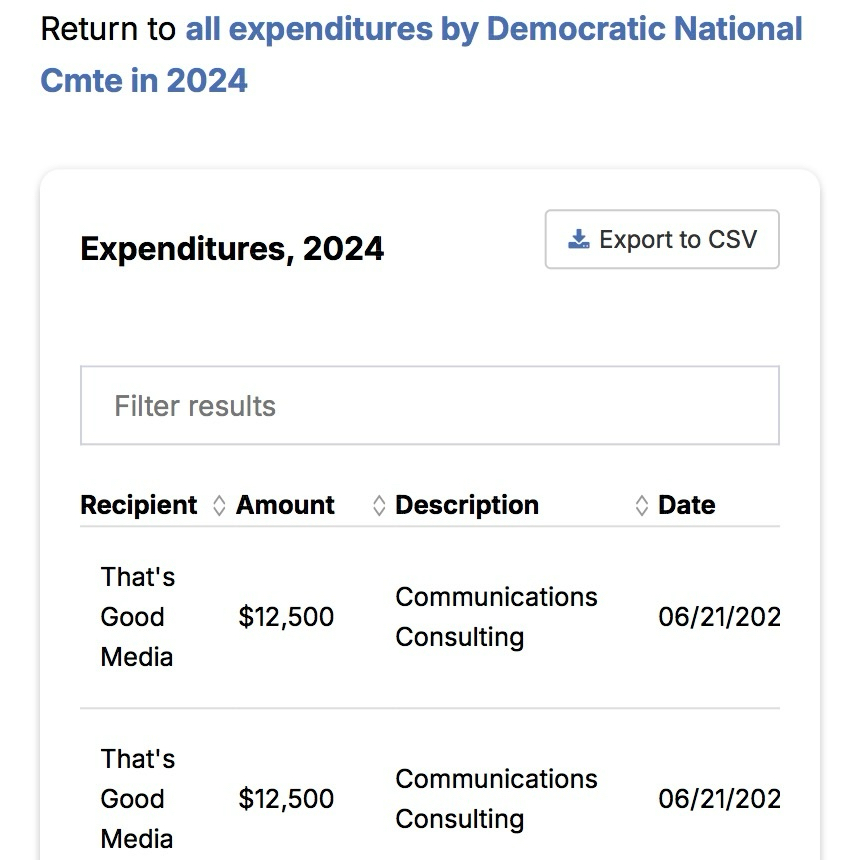860x860 pixels.
Task: Click the second row's Communications Consulting description
Action: tap(496, 799)
